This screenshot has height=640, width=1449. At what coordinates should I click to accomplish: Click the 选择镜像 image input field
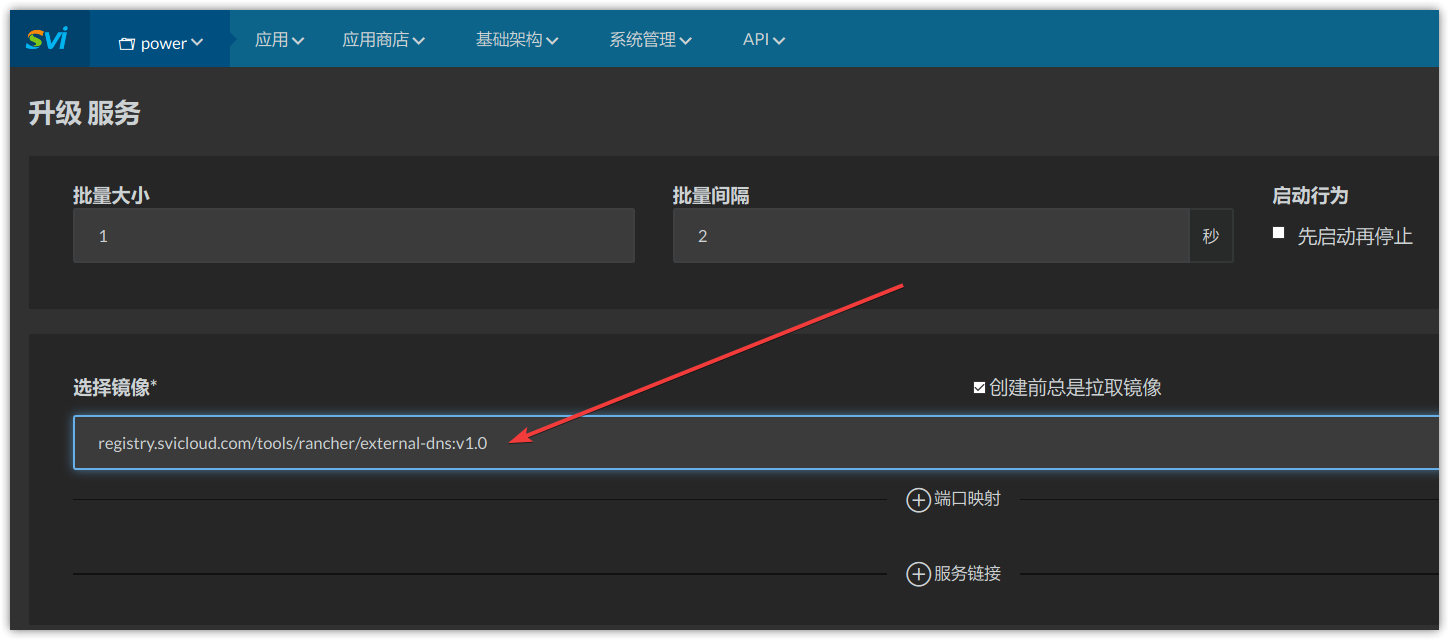pyautogui.click(x=758, y=443)
